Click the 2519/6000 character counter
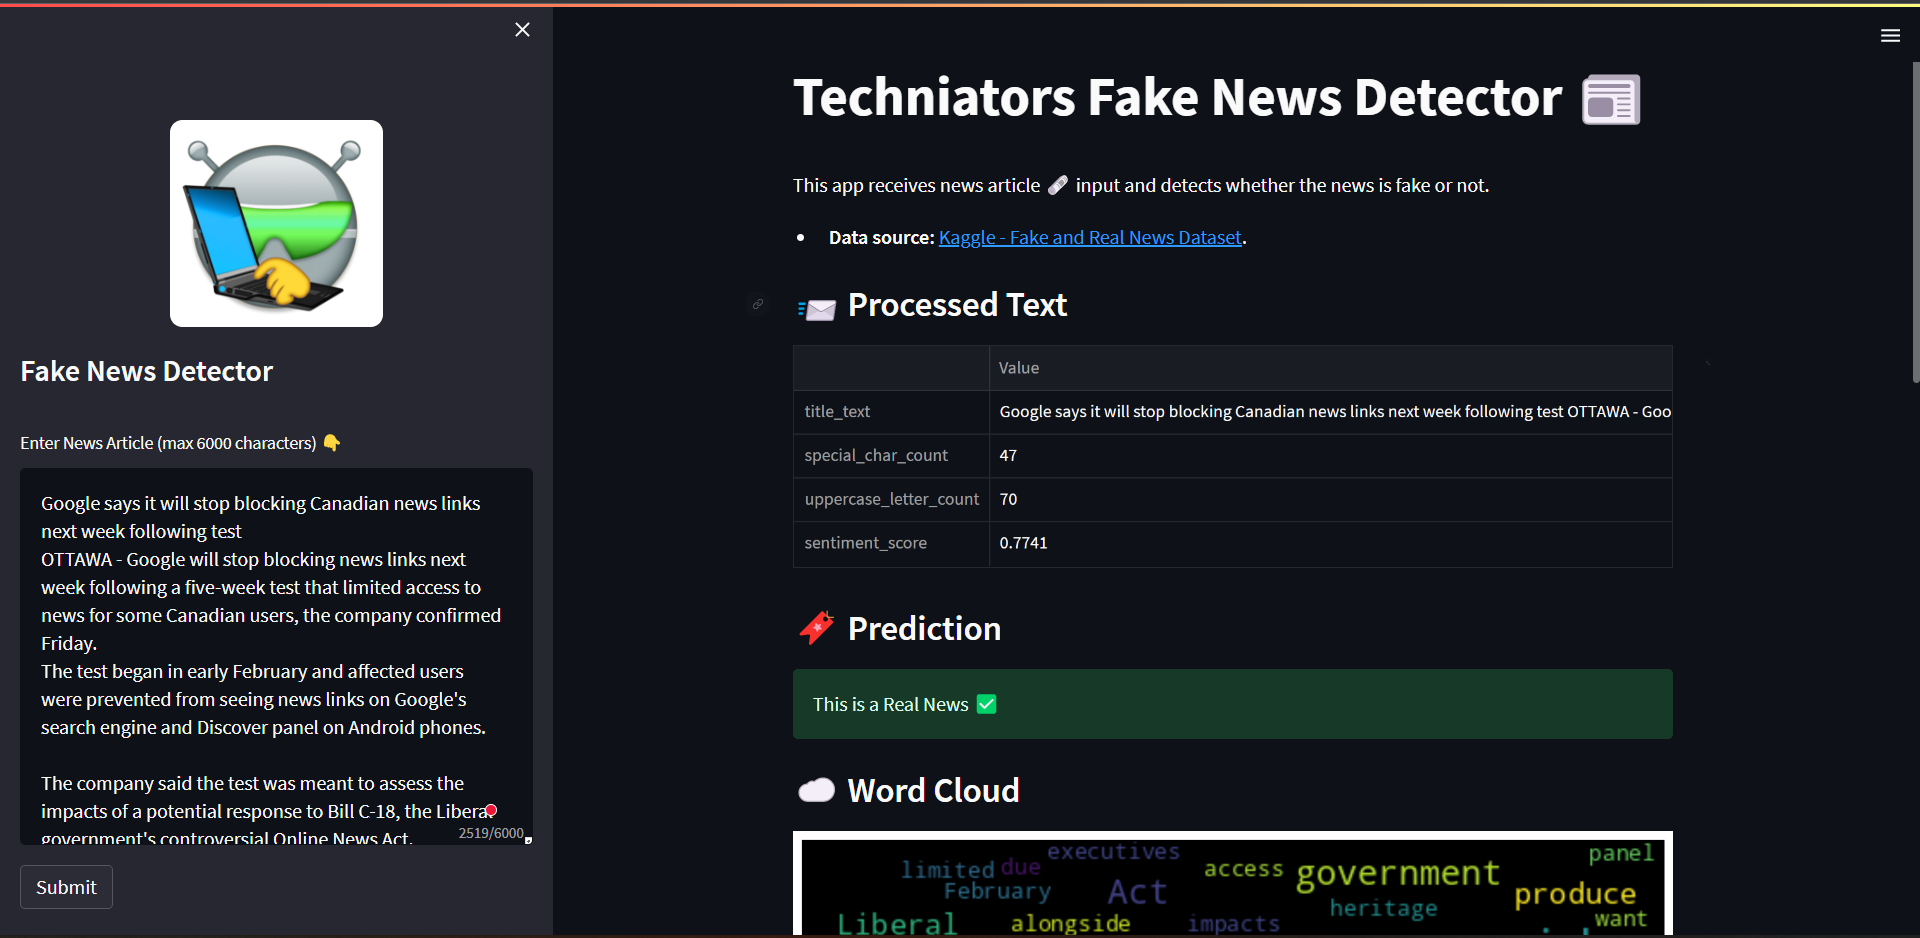 491,833
